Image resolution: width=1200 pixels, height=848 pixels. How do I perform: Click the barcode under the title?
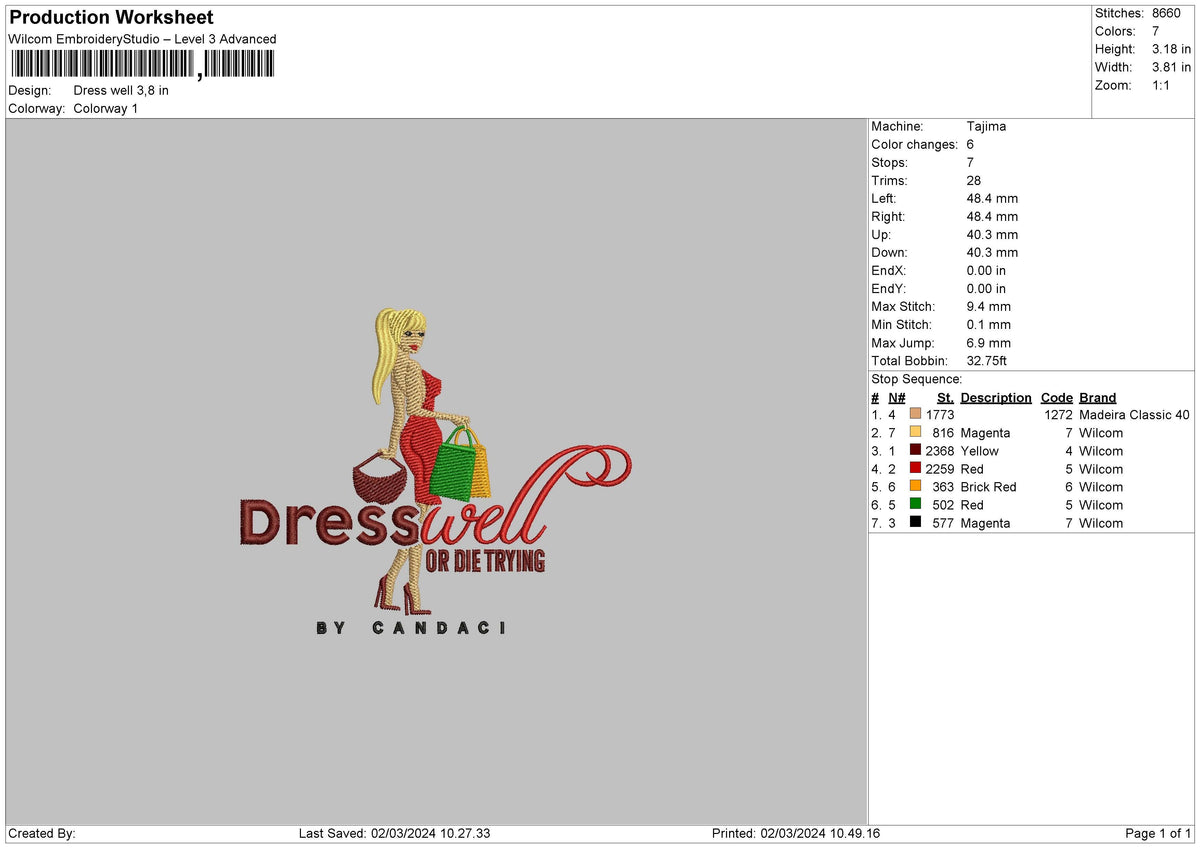tap(142, 65)
